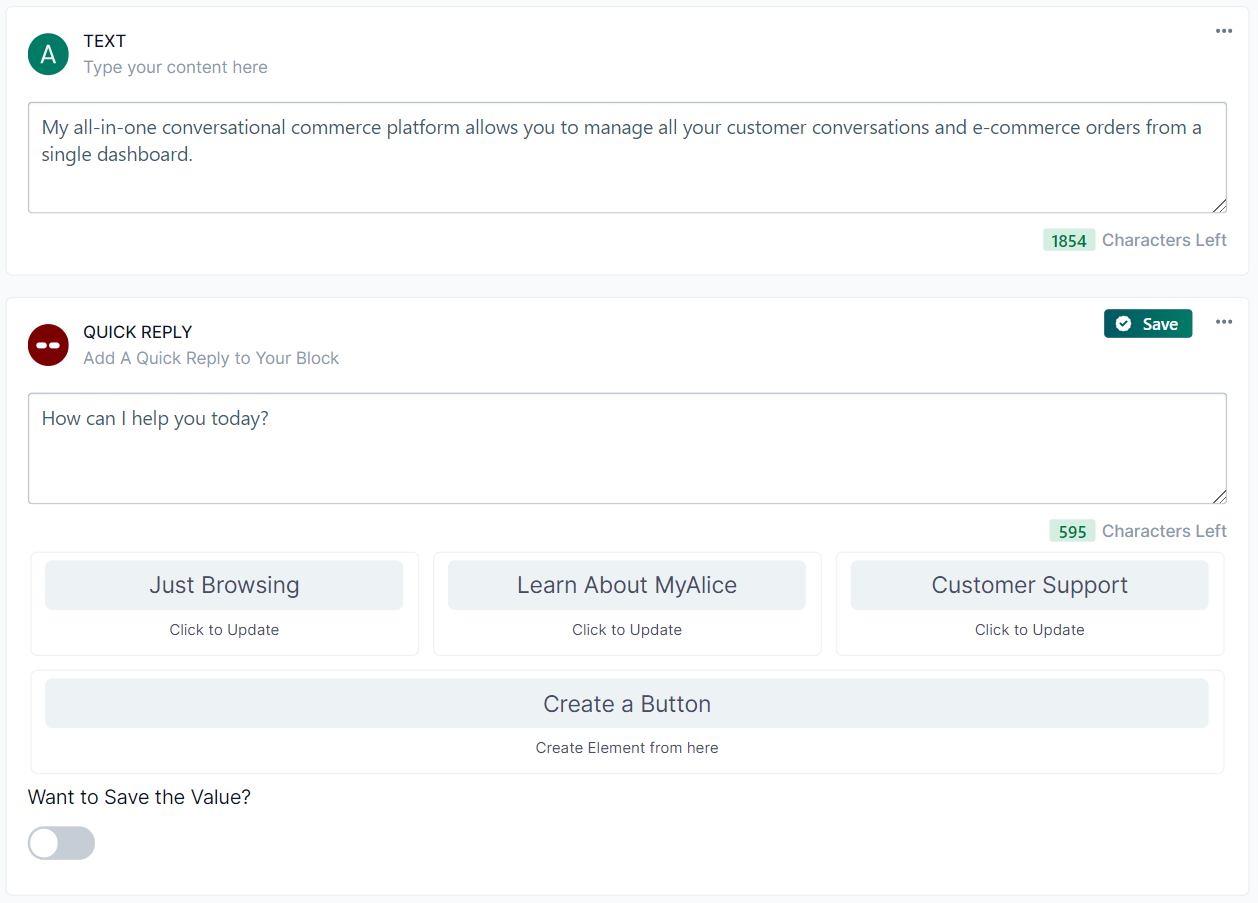Click the Quick Reply textarea resize handle
Viewport: 1258px width, 903px height.
coord(1219,497)
